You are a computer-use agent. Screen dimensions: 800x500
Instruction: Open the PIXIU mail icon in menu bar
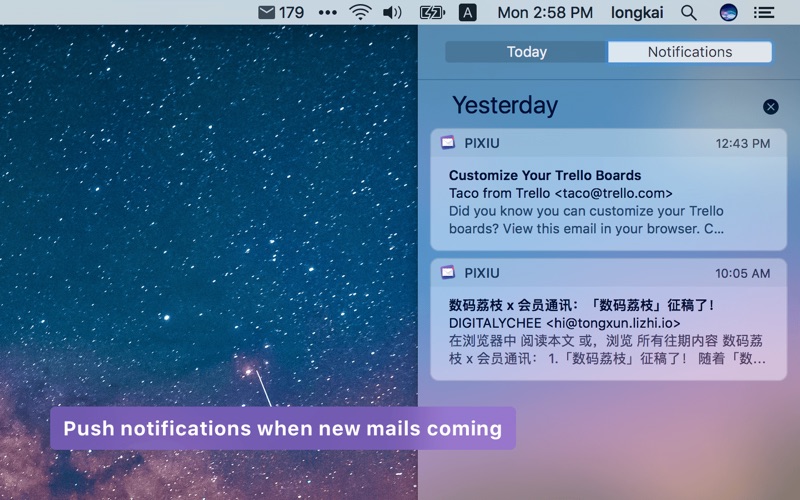tap(266, 12)
